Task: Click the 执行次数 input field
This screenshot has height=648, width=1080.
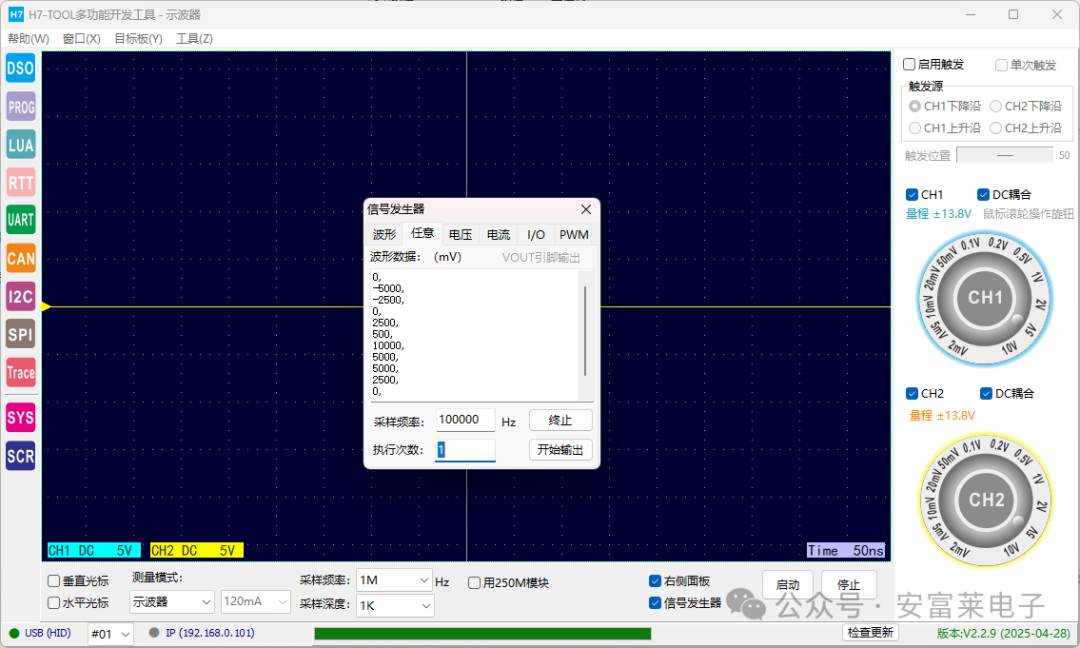Action: pyautogui.click(x=464, y=449)
